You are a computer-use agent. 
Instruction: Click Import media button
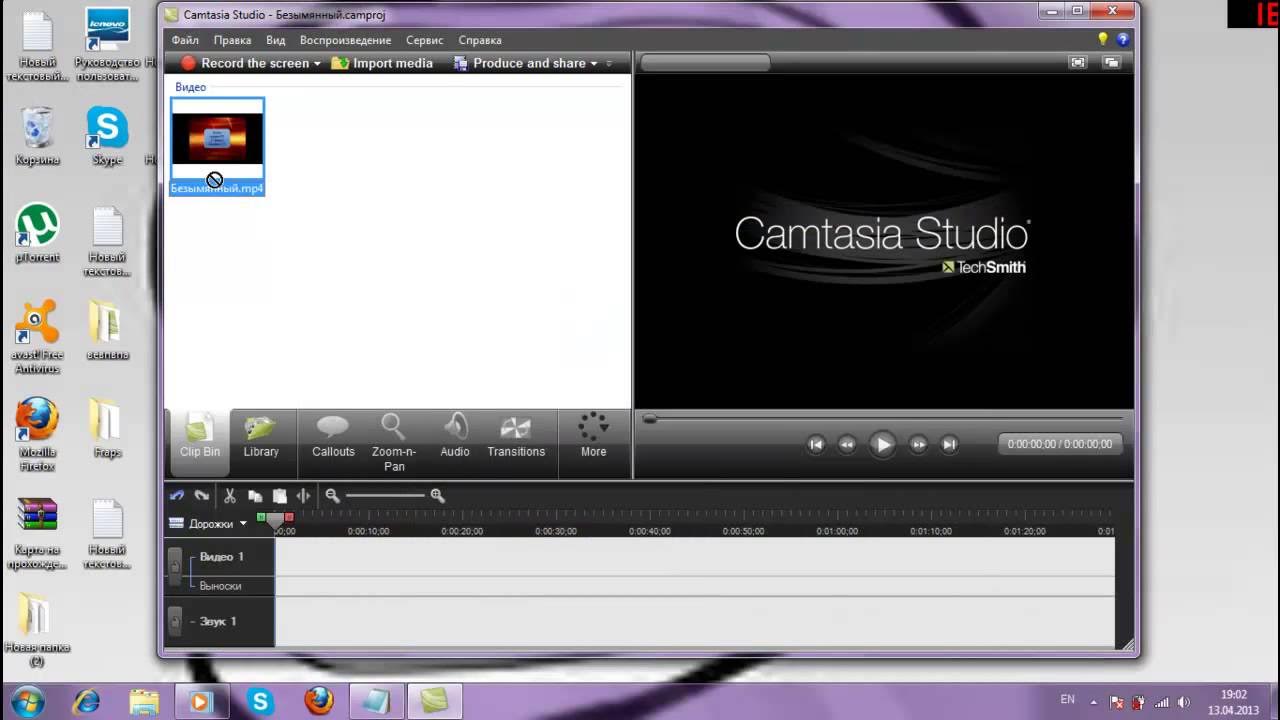pos(382,63)
